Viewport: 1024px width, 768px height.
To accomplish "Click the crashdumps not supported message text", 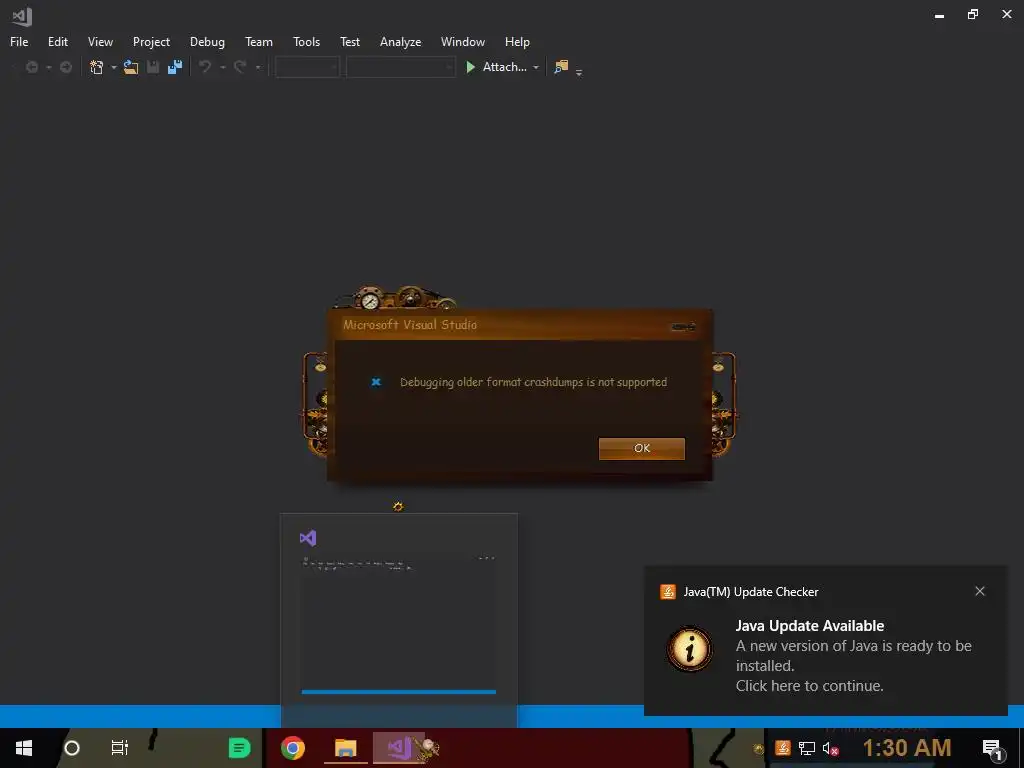I will [534, 382].
